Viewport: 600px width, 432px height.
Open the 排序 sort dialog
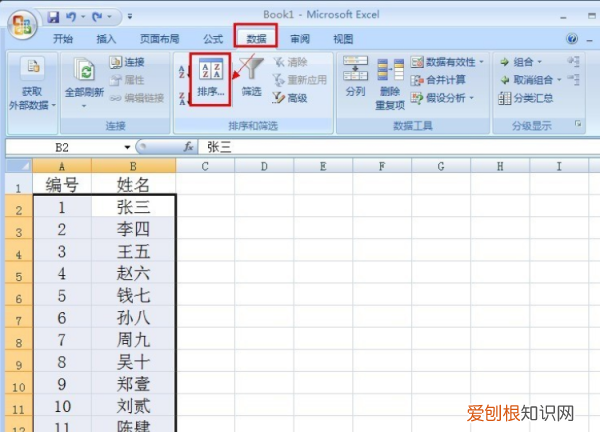[x=210, y=79]
